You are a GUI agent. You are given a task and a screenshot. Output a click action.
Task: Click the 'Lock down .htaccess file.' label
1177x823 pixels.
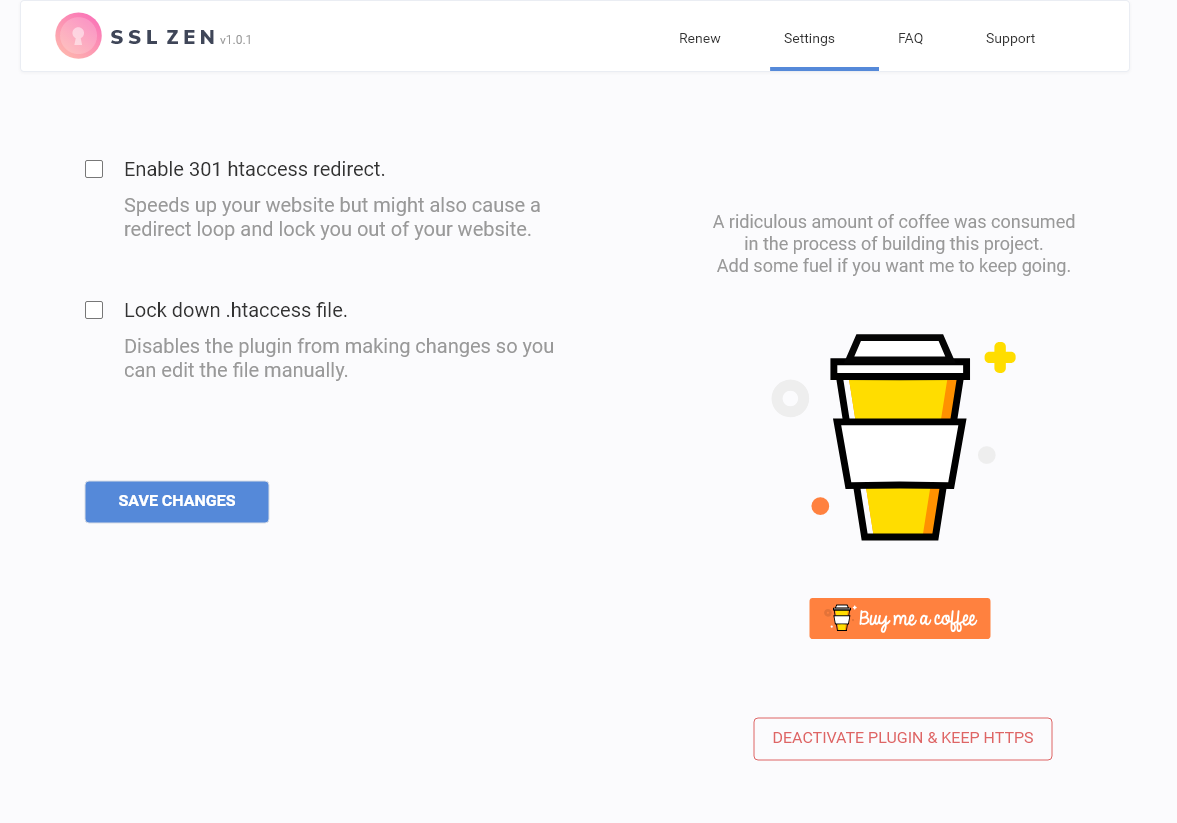coord(236,311)
